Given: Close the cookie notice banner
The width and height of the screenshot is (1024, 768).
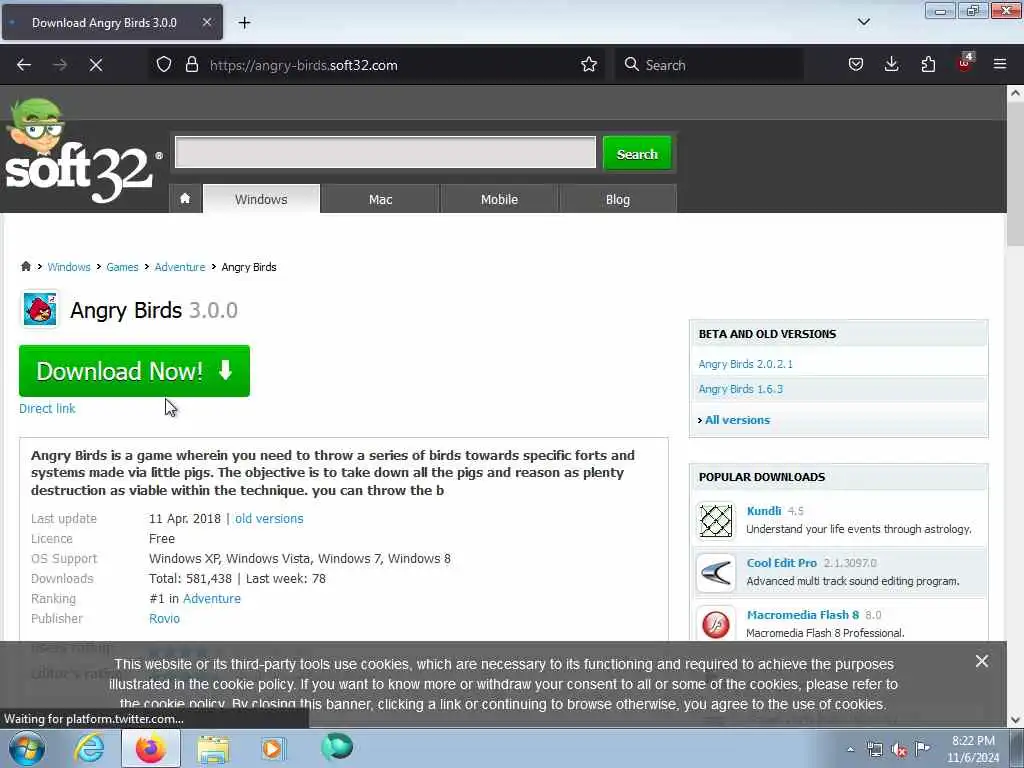Looking at the screenshot, I should (x=982, y=662).
